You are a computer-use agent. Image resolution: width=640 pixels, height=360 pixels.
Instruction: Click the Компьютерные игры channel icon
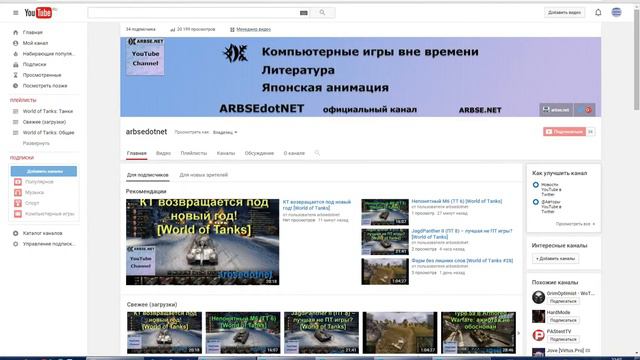click(18, 213)
